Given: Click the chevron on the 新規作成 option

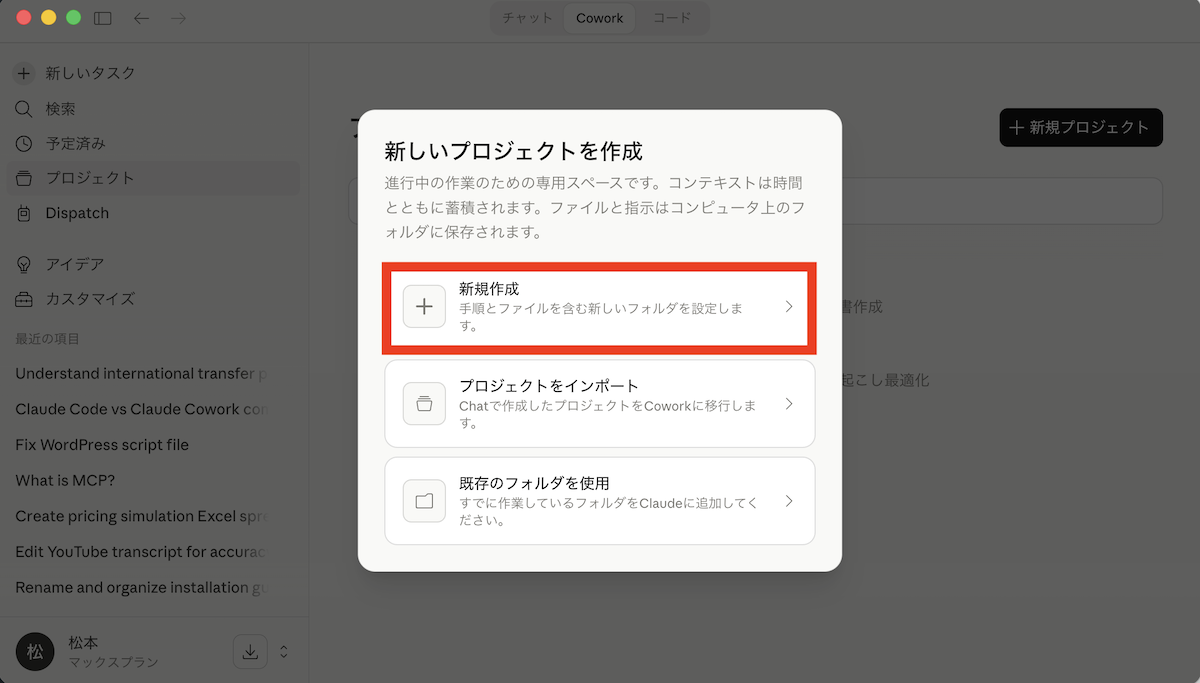Looking at the screenshot, I should tap(788, 307).
